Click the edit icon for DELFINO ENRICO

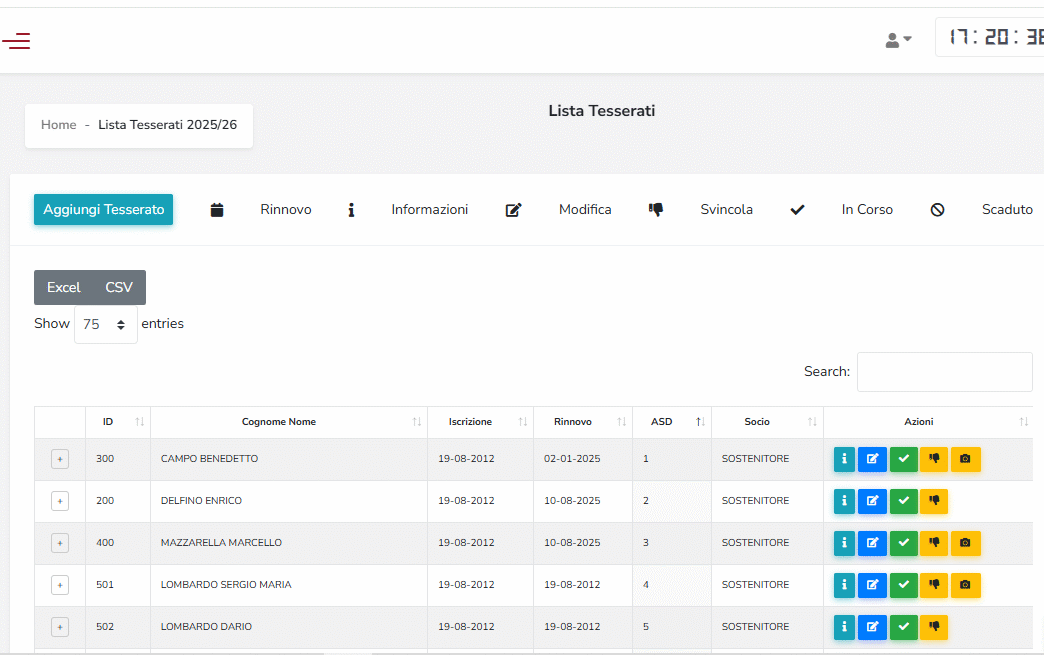point(872,501)
